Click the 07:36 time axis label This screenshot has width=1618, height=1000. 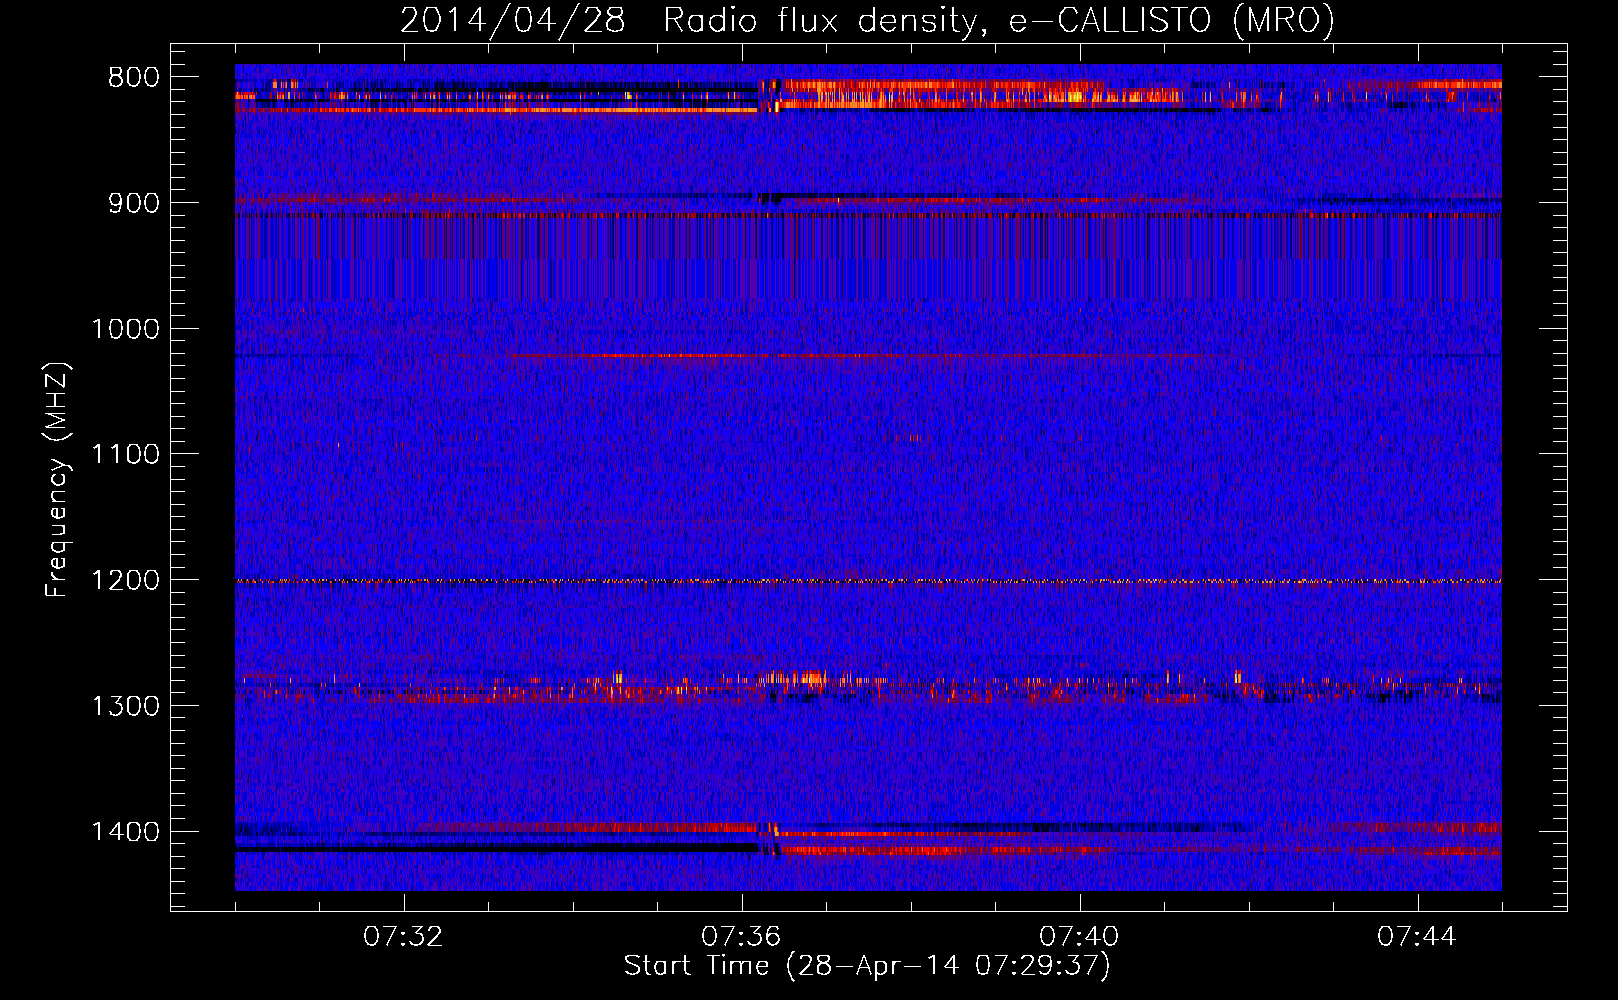click(742, 937)
